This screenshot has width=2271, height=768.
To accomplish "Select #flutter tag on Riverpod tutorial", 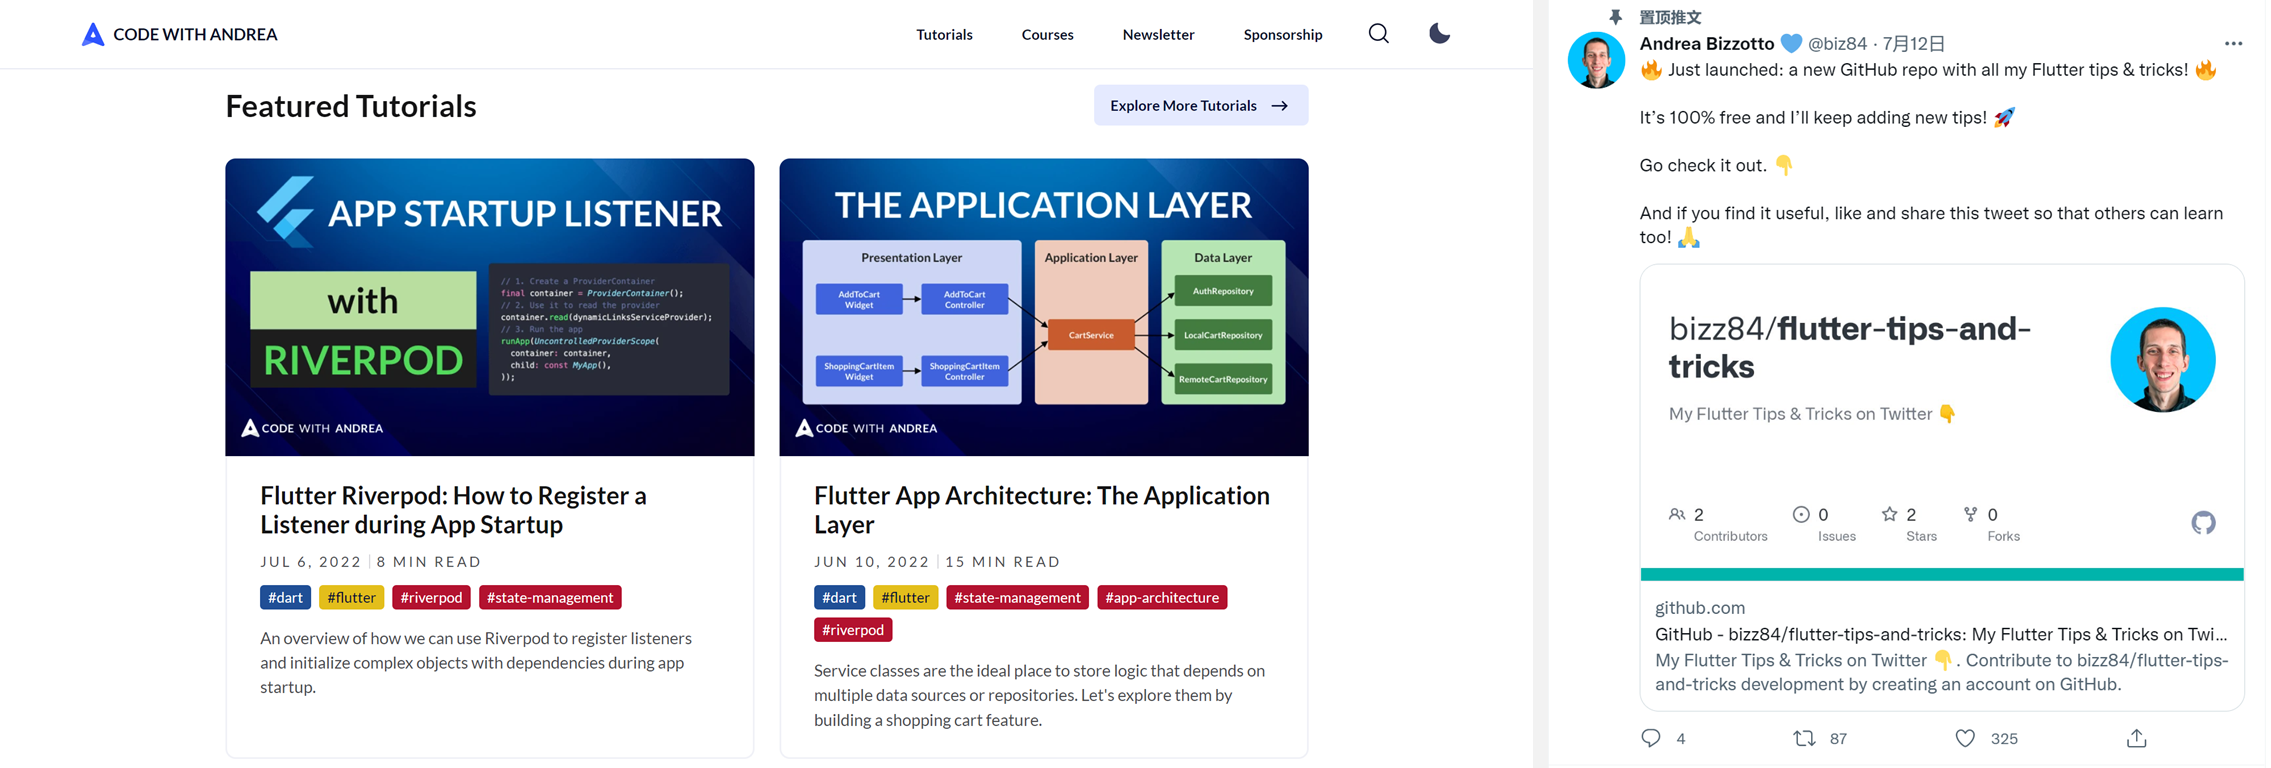I will pyautogui.click(x=352, y=597).
